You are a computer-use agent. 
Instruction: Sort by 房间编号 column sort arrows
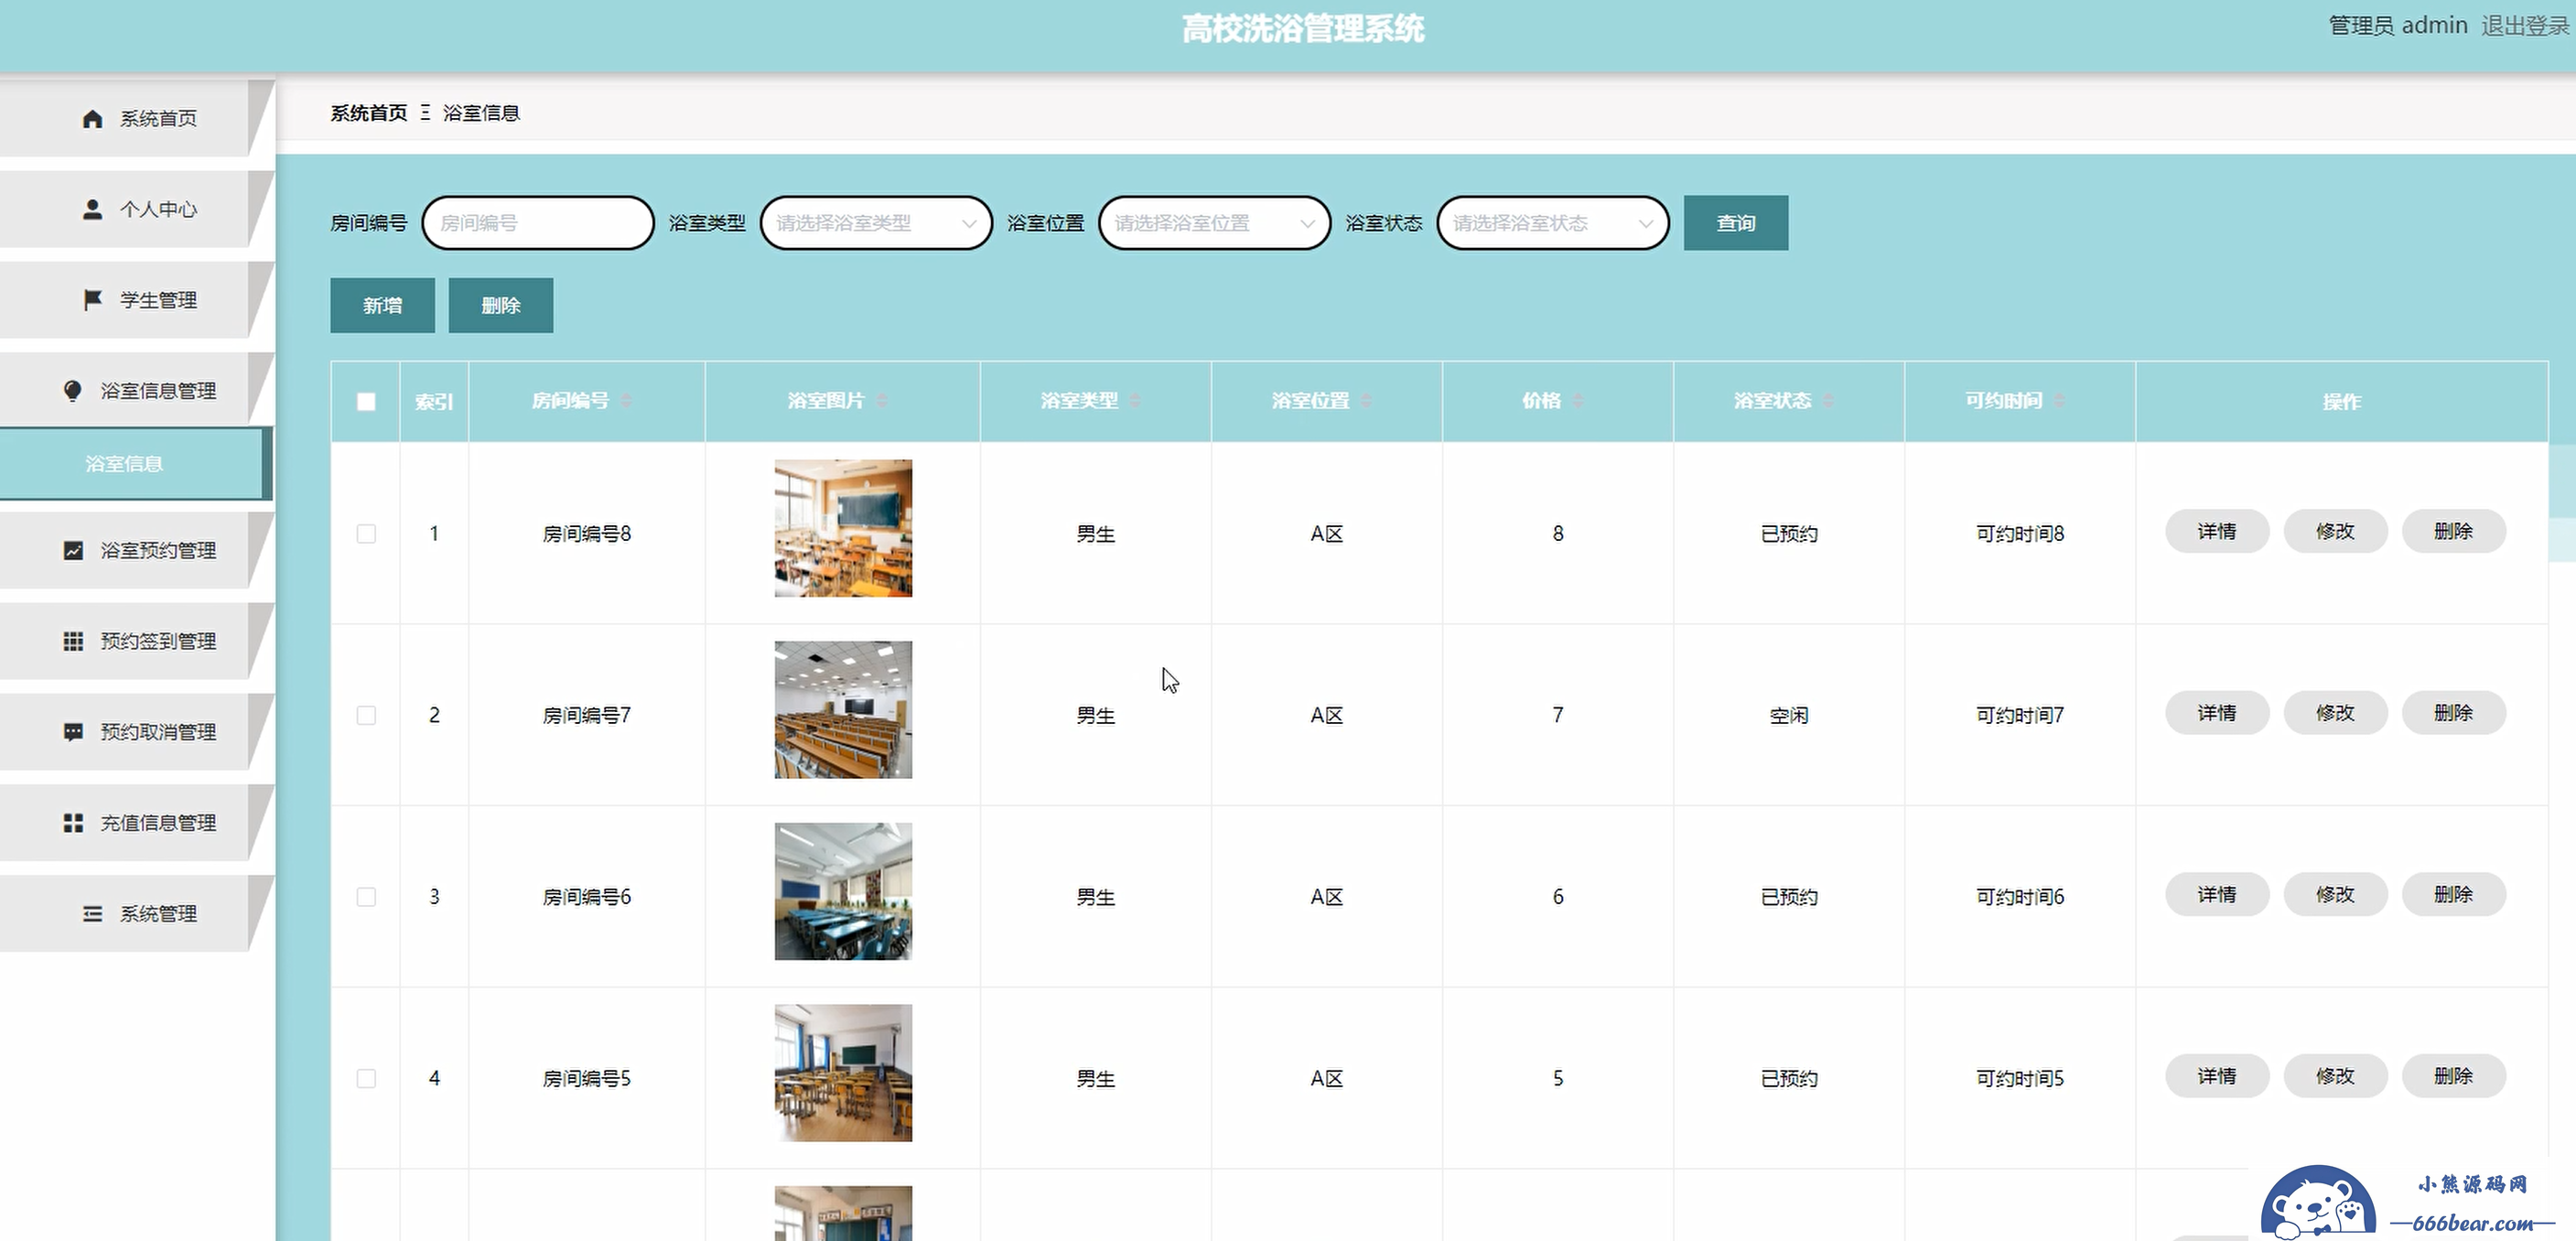[x=626, y=401]
